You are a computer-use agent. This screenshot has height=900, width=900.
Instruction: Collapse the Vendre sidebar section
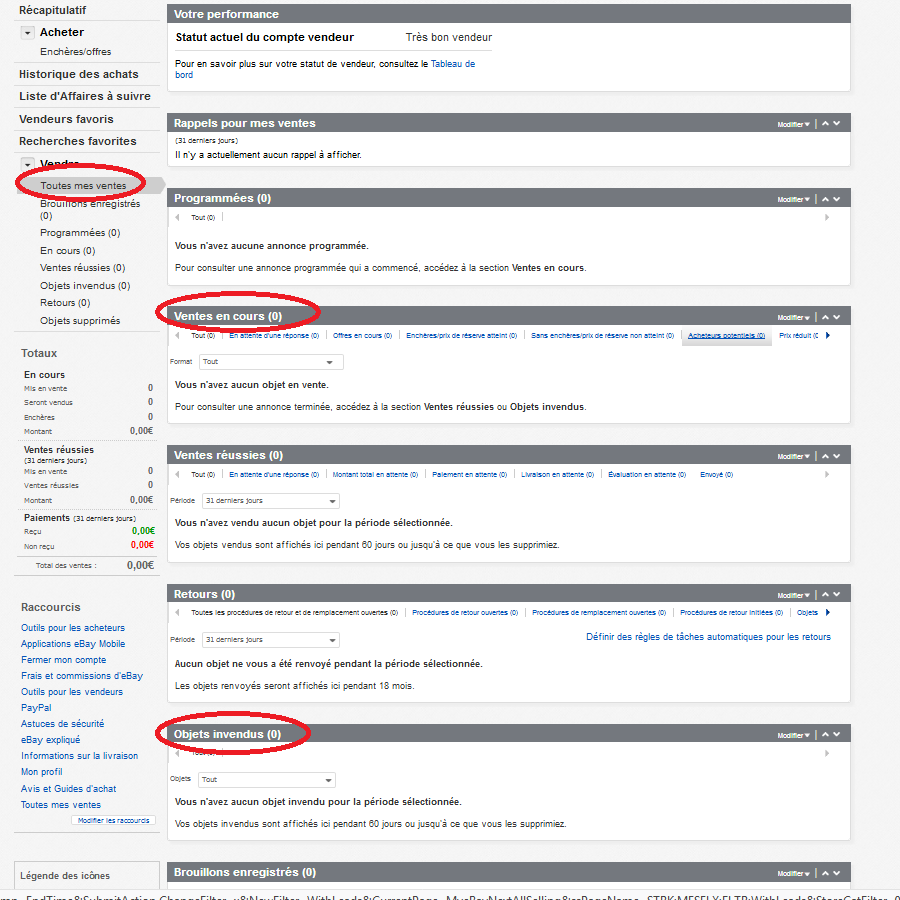click(x=28, y=164)
